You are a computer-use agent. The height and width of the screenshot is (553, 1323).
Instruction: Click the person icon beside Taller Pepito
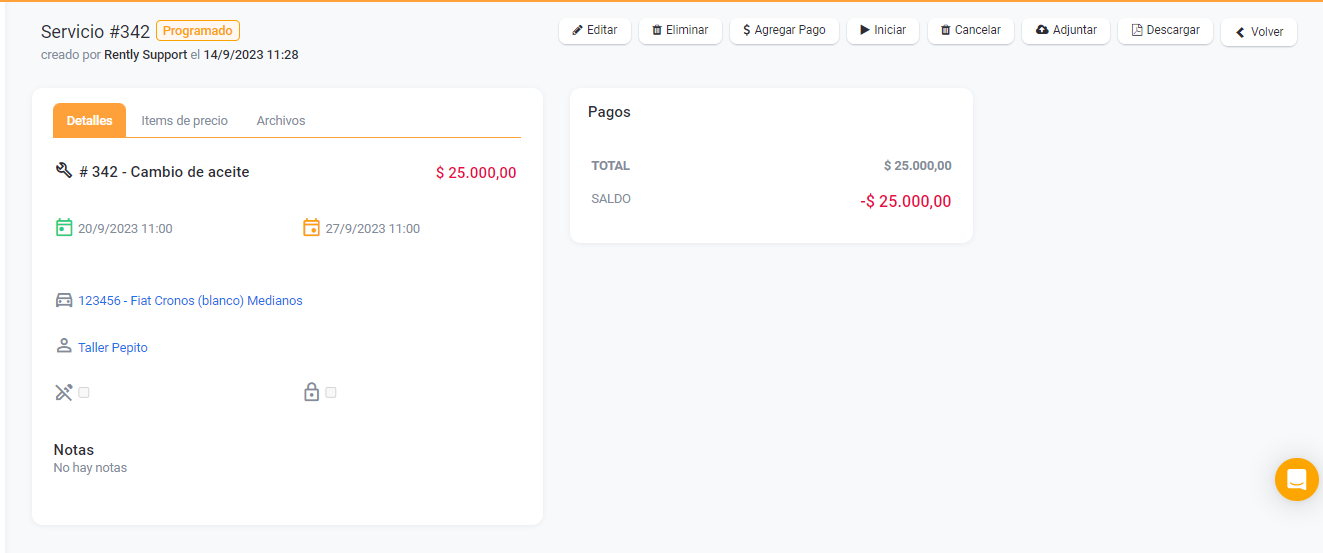pyautogui.click(x=64, y=346)
